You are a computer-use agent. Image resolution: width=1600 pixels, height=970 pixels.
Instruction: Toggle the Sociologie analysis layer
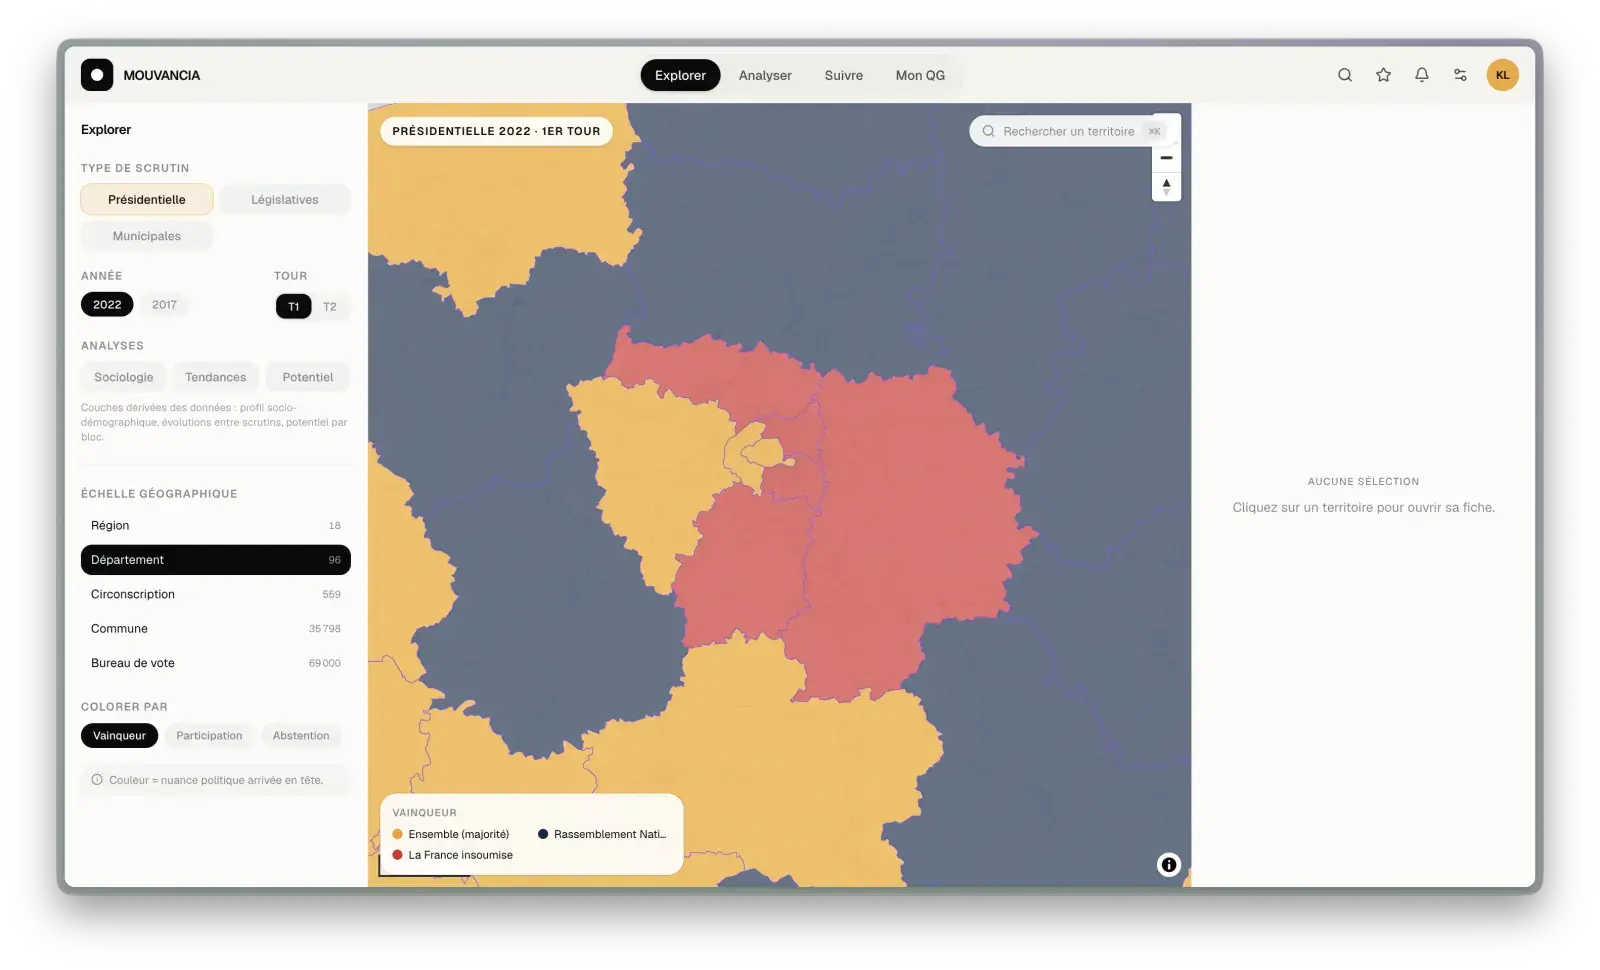(x=124, y=377)
